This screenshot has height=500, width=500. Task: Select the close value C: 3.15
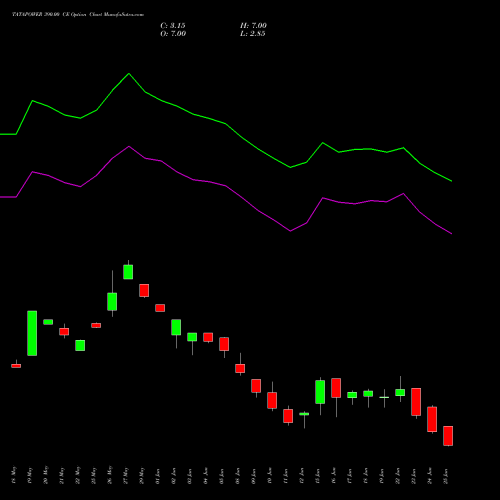point(173,26)
